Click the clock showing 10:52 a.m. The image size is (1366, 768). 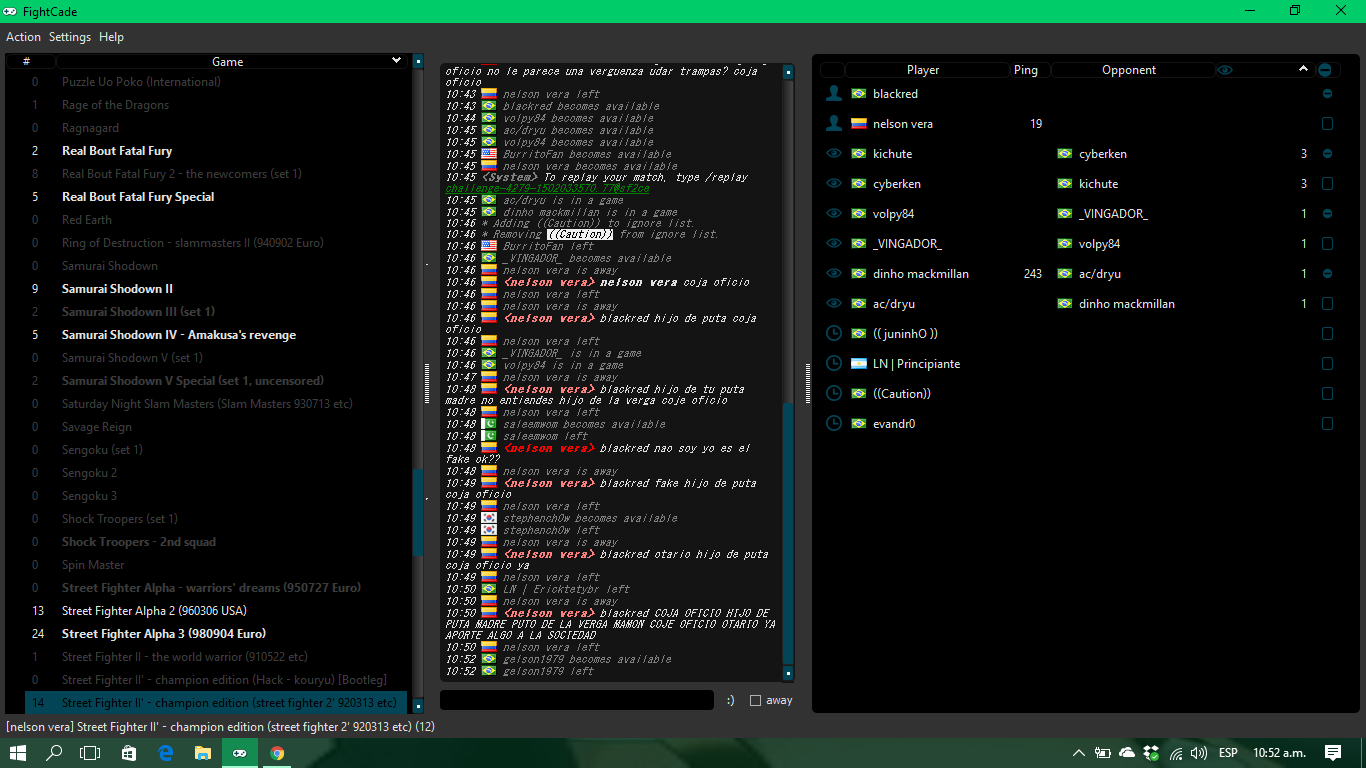(x=1280, y=753)
